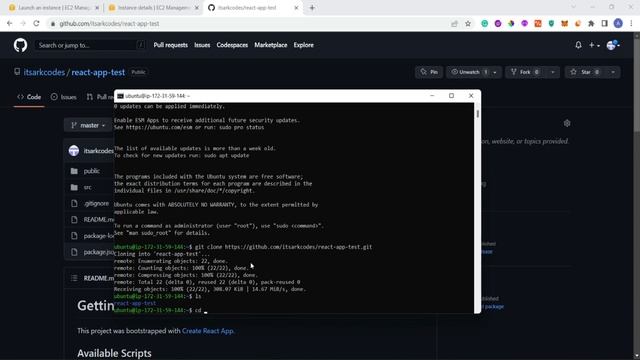Minimize the ubuntu terminal window
The height and width of the screenshot is (360, 640).
point(432,96)
